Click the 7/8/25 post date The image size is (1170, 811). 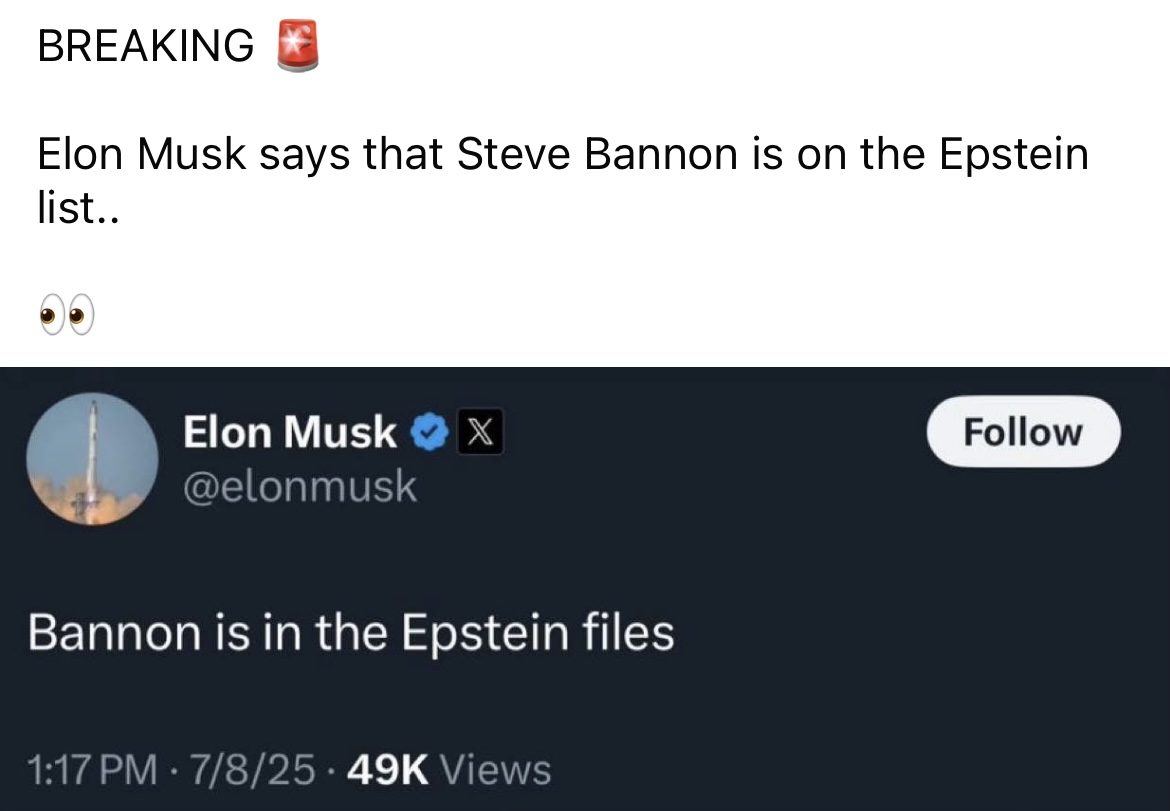[252, 770]
